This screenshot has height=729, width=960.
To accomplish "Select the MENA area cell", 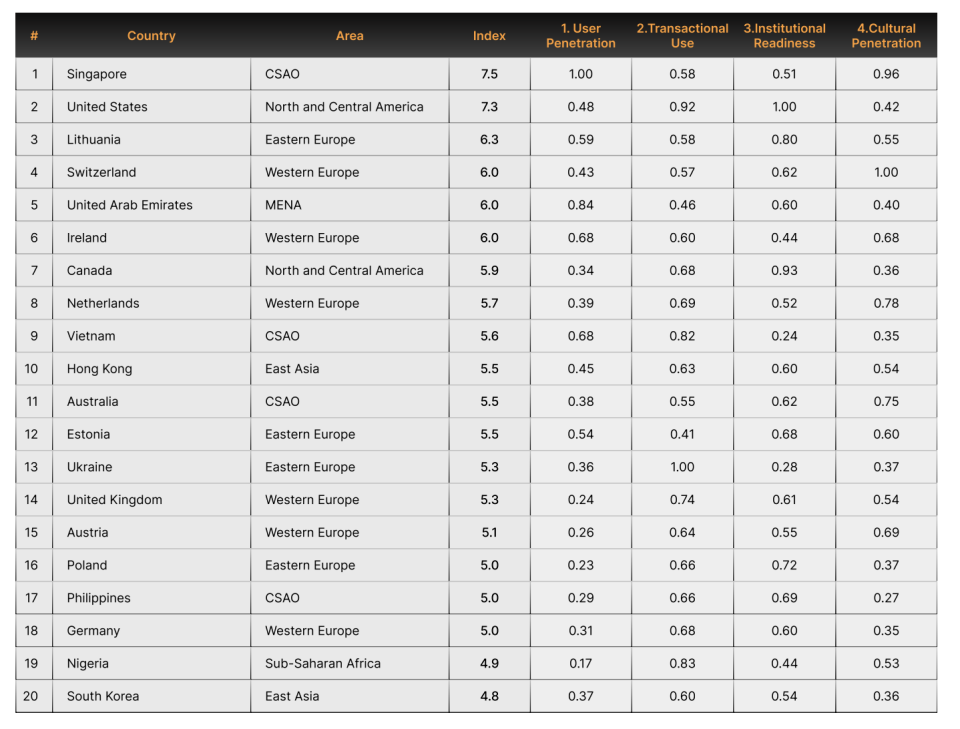I will pos(283,205).
